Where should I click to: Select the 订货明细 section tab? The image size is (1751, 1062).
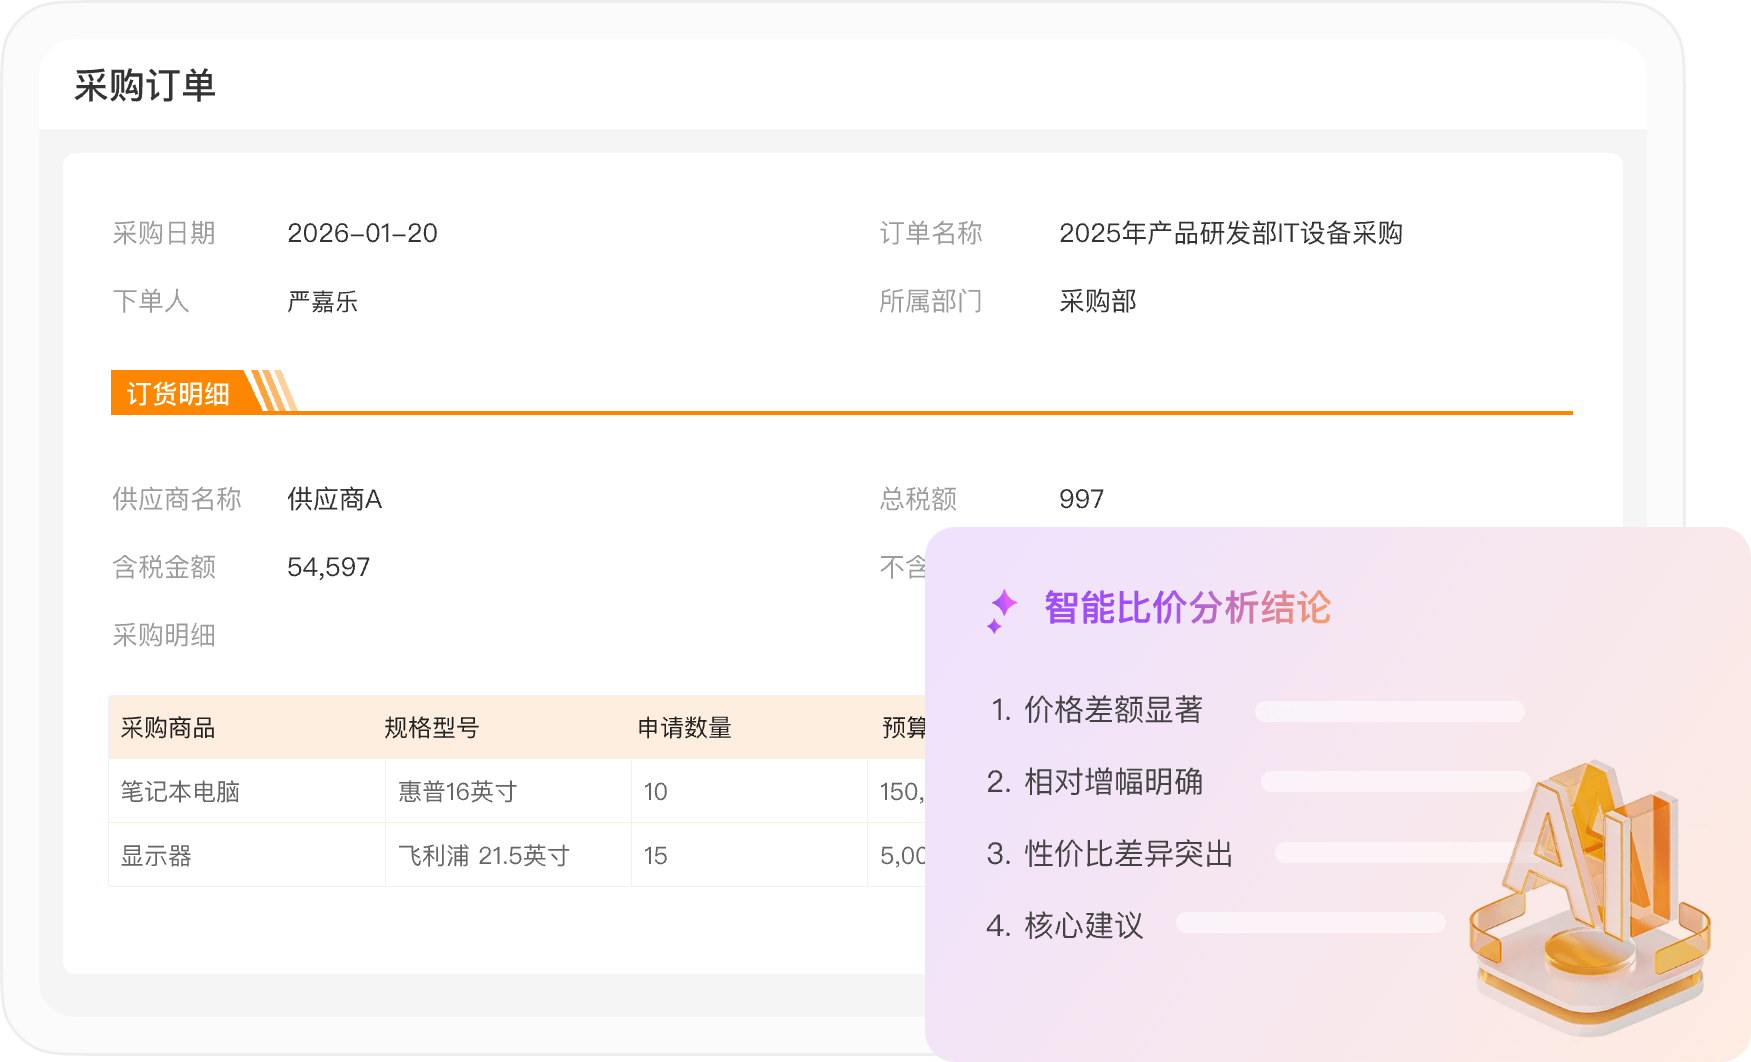[178, 393]
